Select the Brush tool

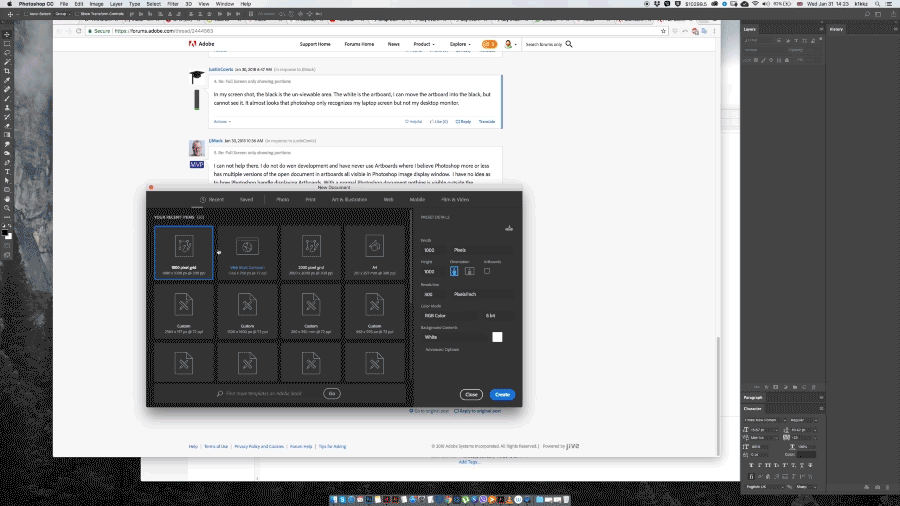(x=7, y=99)
